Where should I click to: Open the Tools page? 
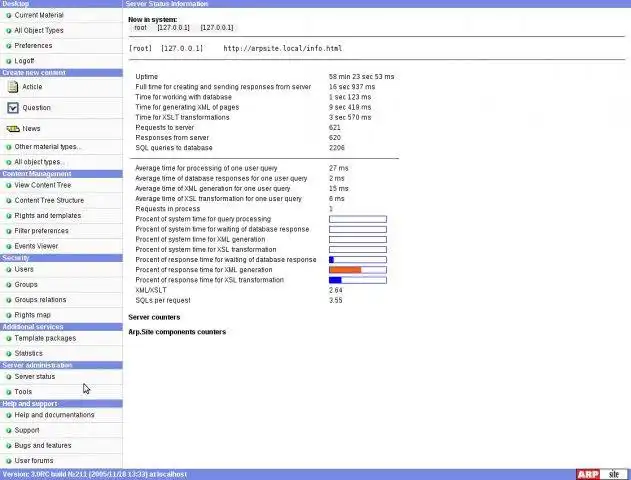(x=23, y=392)
